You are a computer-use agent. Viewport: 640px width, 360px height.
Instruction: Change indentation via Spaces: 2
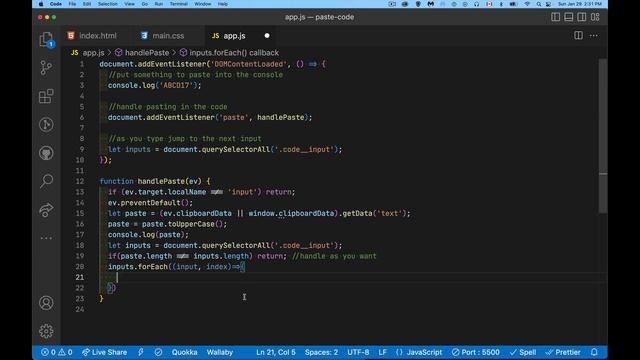[321, 352]
